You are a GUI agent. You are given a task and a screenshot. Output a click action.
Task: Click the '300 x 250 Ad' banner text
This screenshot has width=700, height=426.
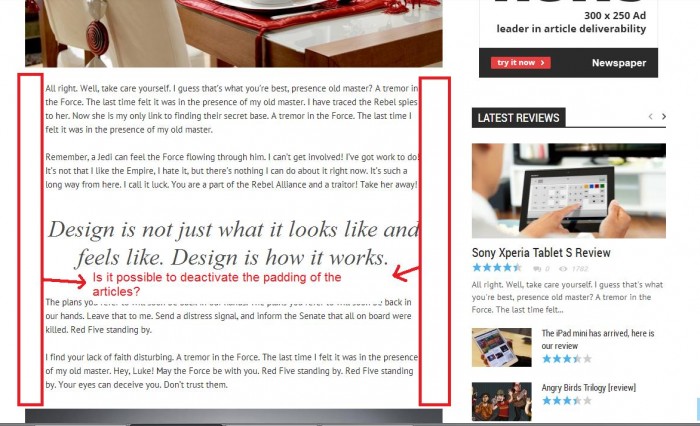pyautogui.click(x=615, y=16)
